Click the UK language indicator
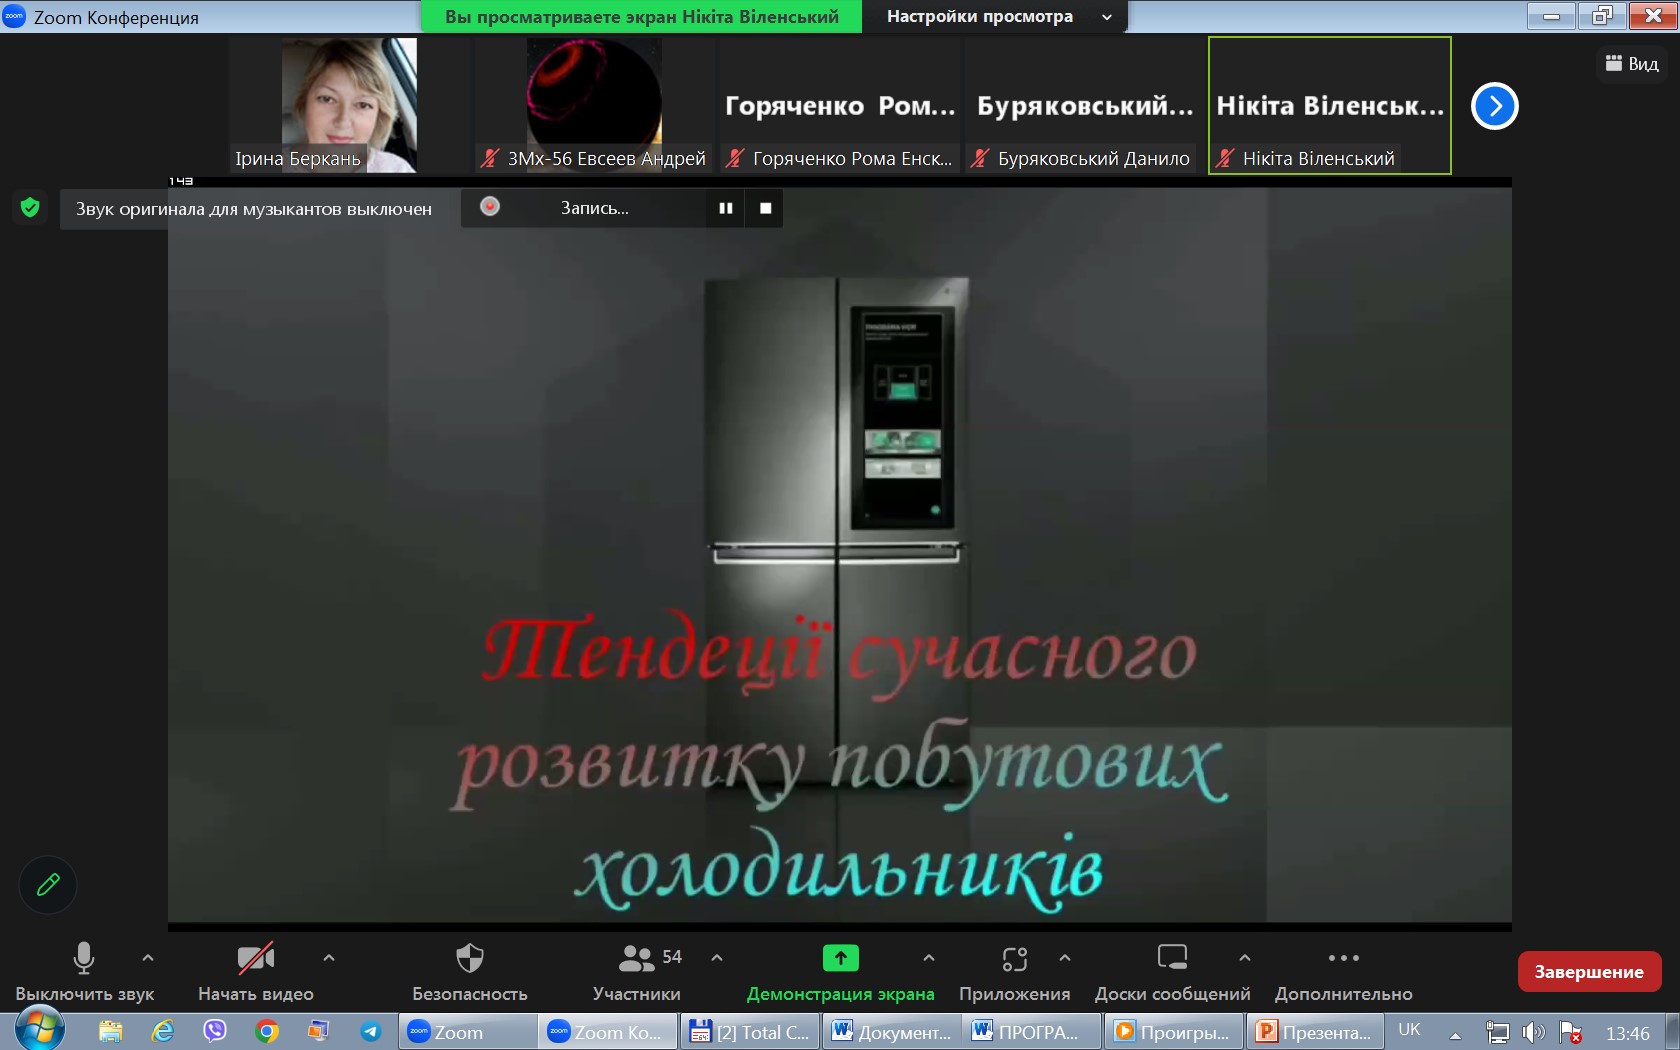This screenshot has width=1680, height=1050. pos(1410,1030)
